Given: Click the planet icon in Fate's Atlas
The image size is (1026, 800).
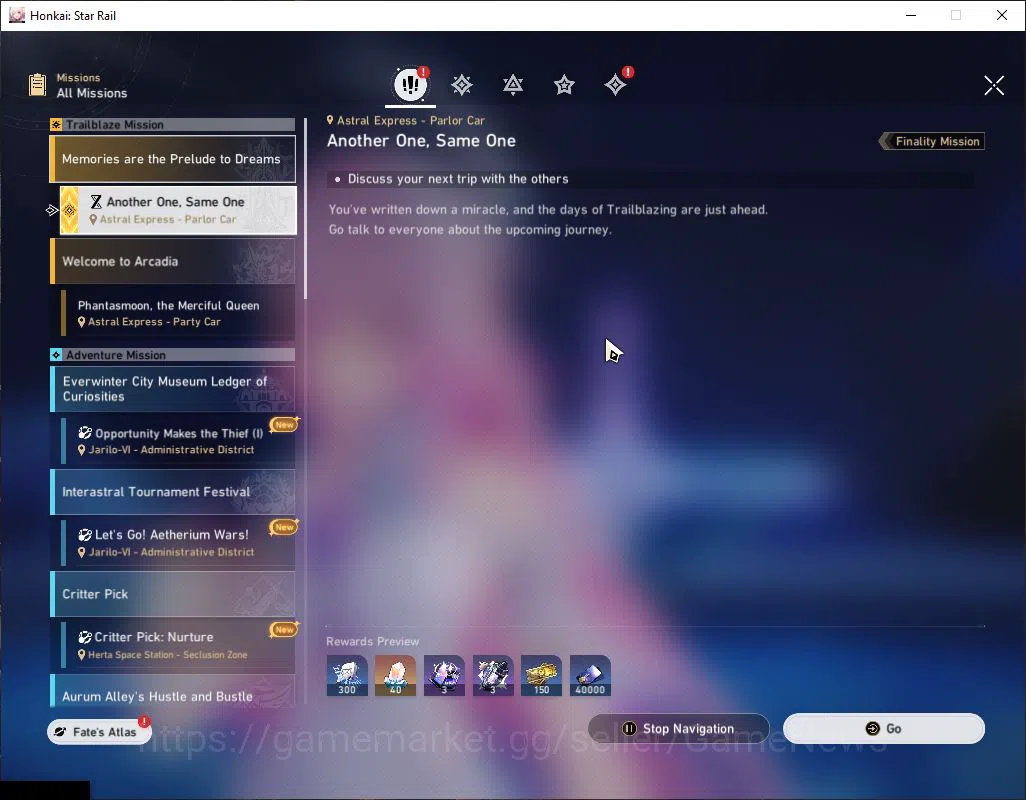Looking at the screenshot, I should pyautogui.click(x=60, y=732).
